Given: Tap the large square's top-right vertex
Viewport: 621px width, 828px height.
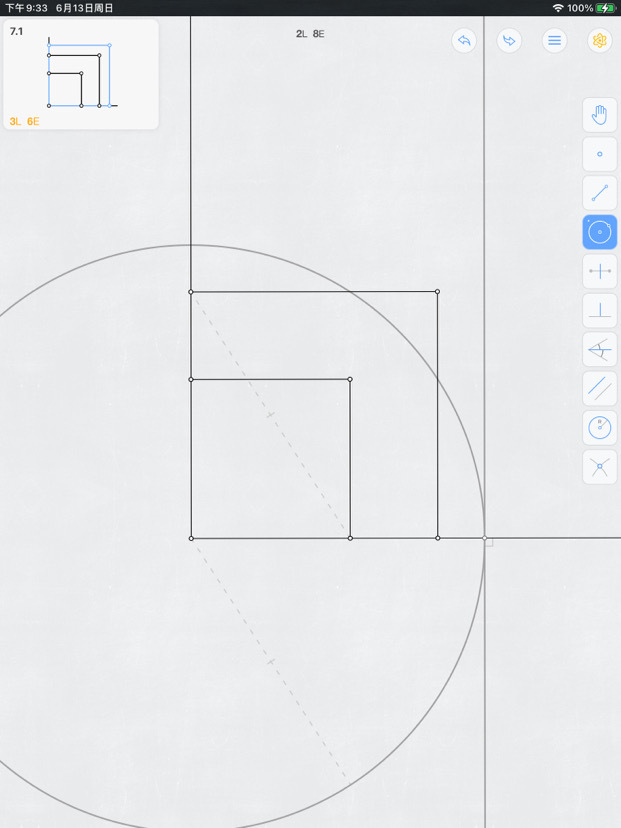Looking at the screenshot, I should click(x=437, y=291).
